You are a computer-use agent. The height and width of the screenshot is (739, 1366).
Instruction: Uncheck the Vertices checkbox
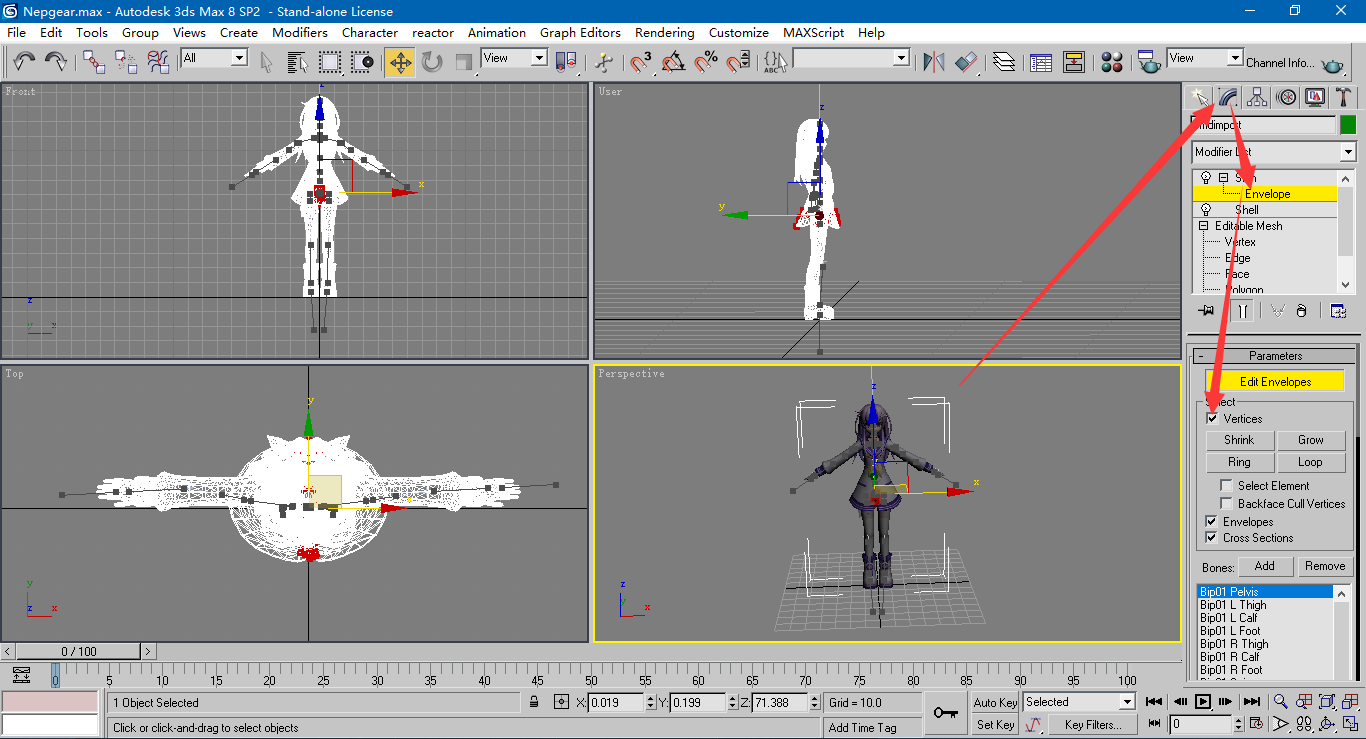click(x=1212, y=419)
